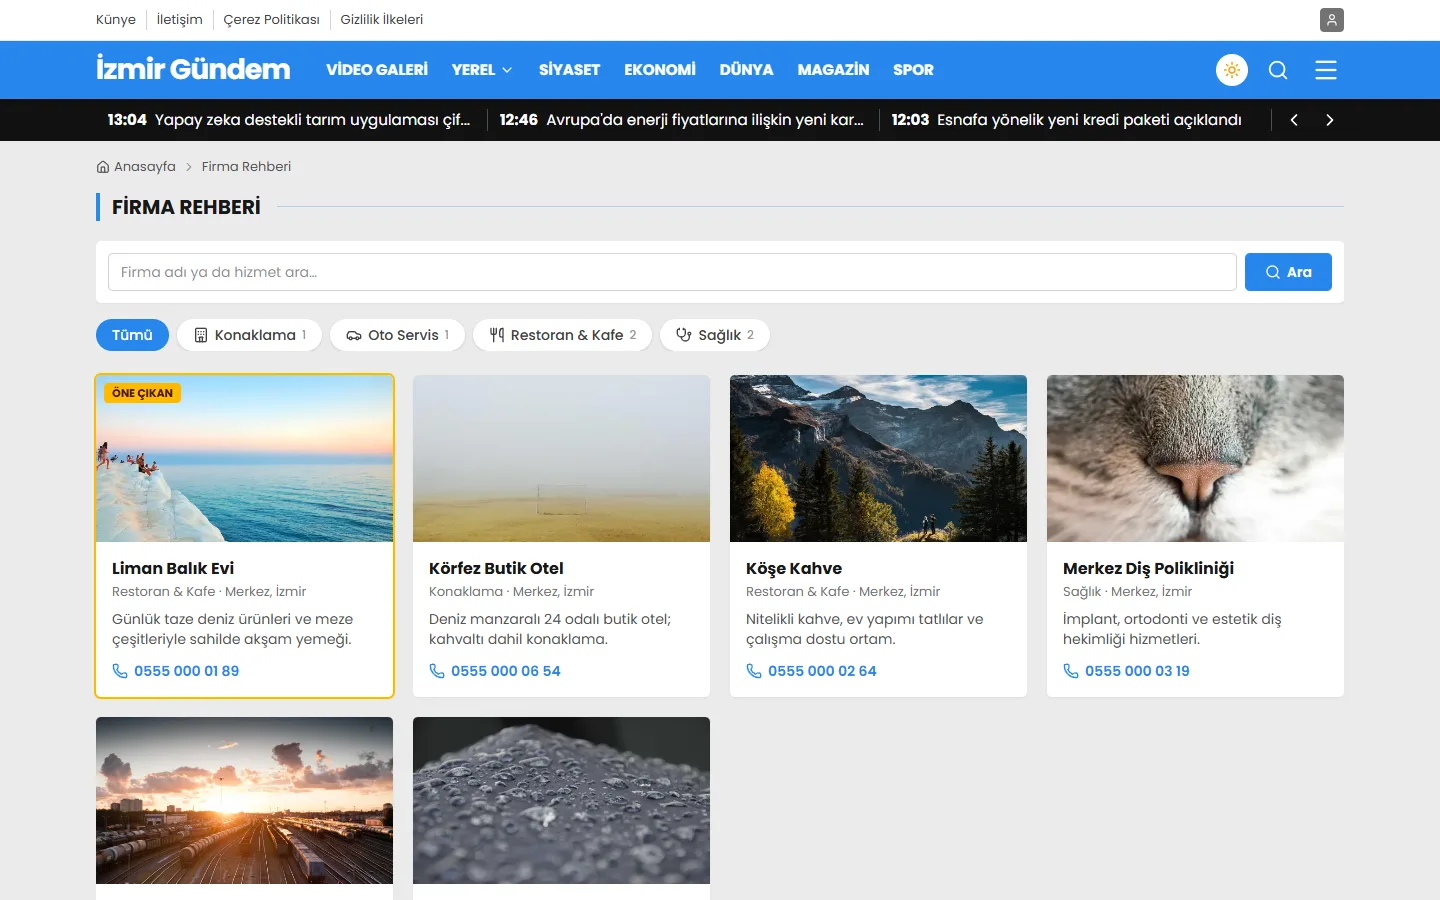The image size is (1440, 900).
Task: Open Çerez Politikası link
Action: tap(272, 20)
